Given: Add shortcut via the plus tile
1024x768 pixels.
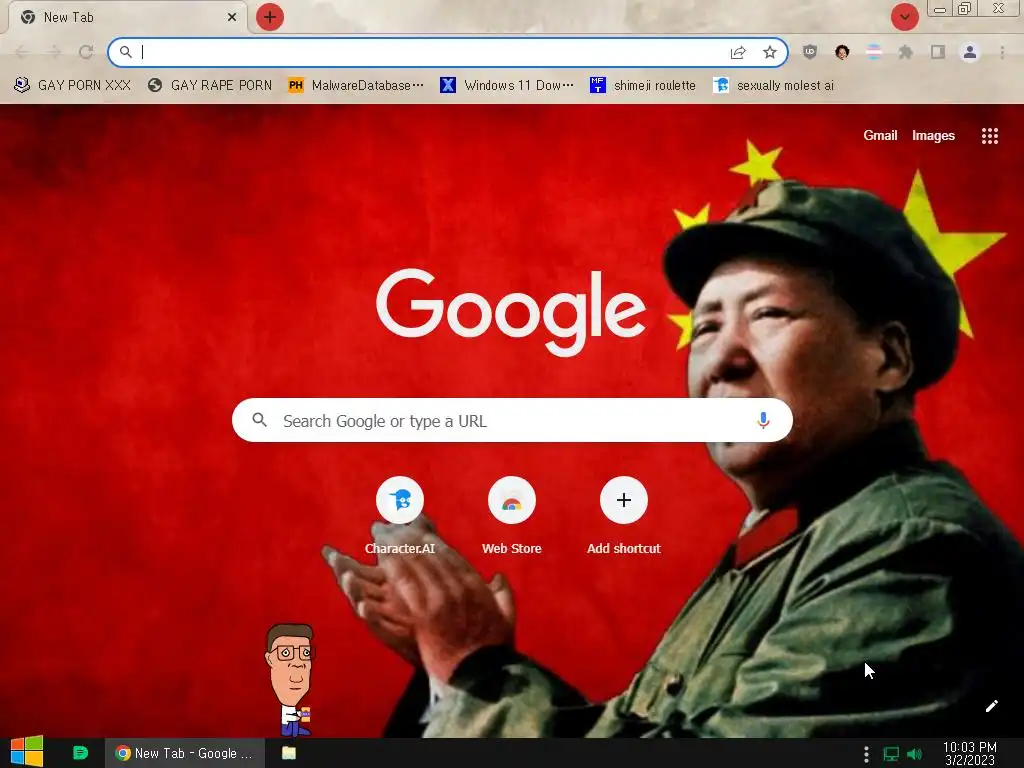Looking at the screenshot, I should pos(624,516).
